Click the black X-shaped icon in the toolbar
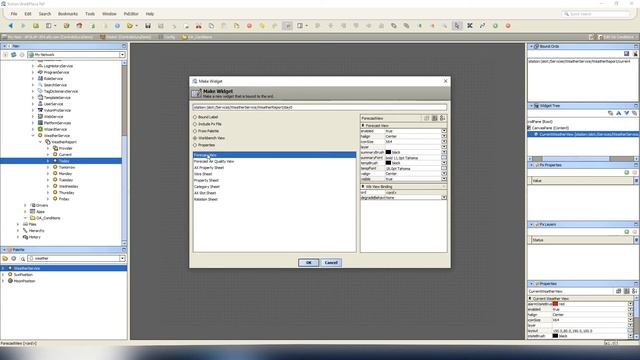640x360 pixels. (470, 26)
